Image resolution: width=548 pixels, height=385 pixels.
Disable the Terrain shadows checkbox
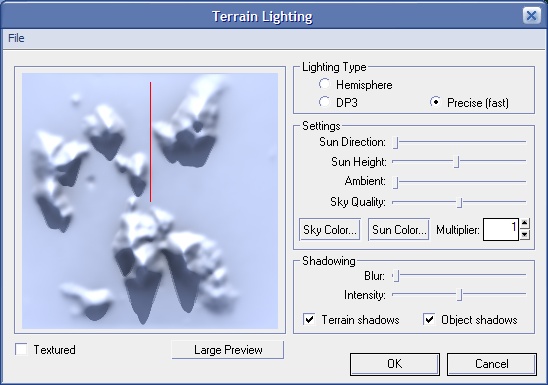pyautogui.click(x=310, y=320)
